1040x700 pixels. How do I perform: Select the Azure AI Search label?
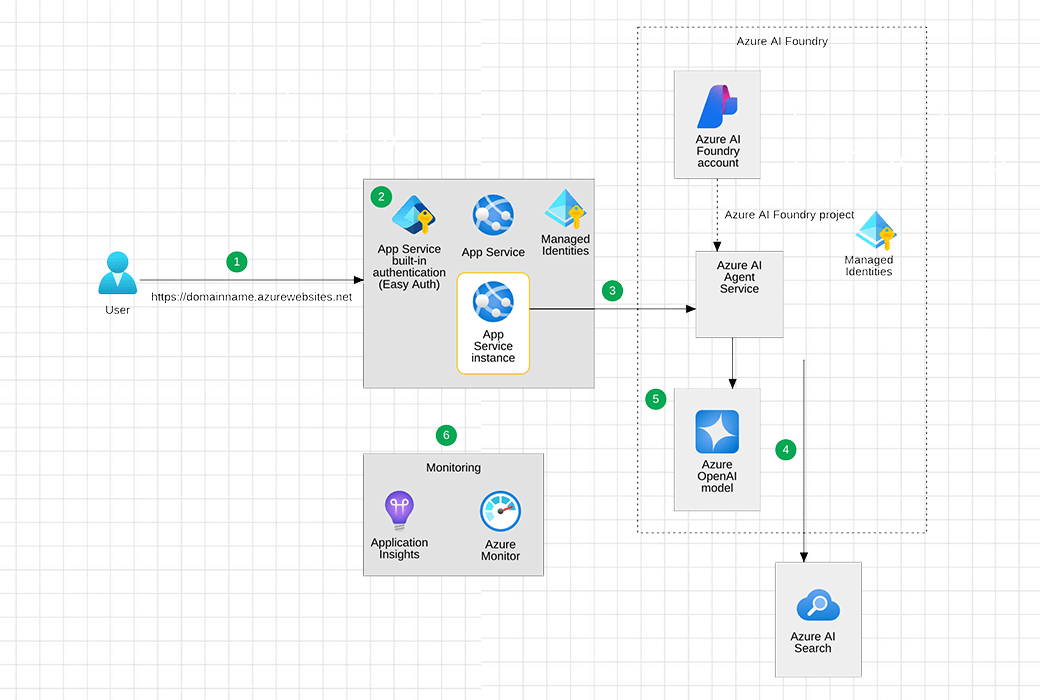(812, 642)
